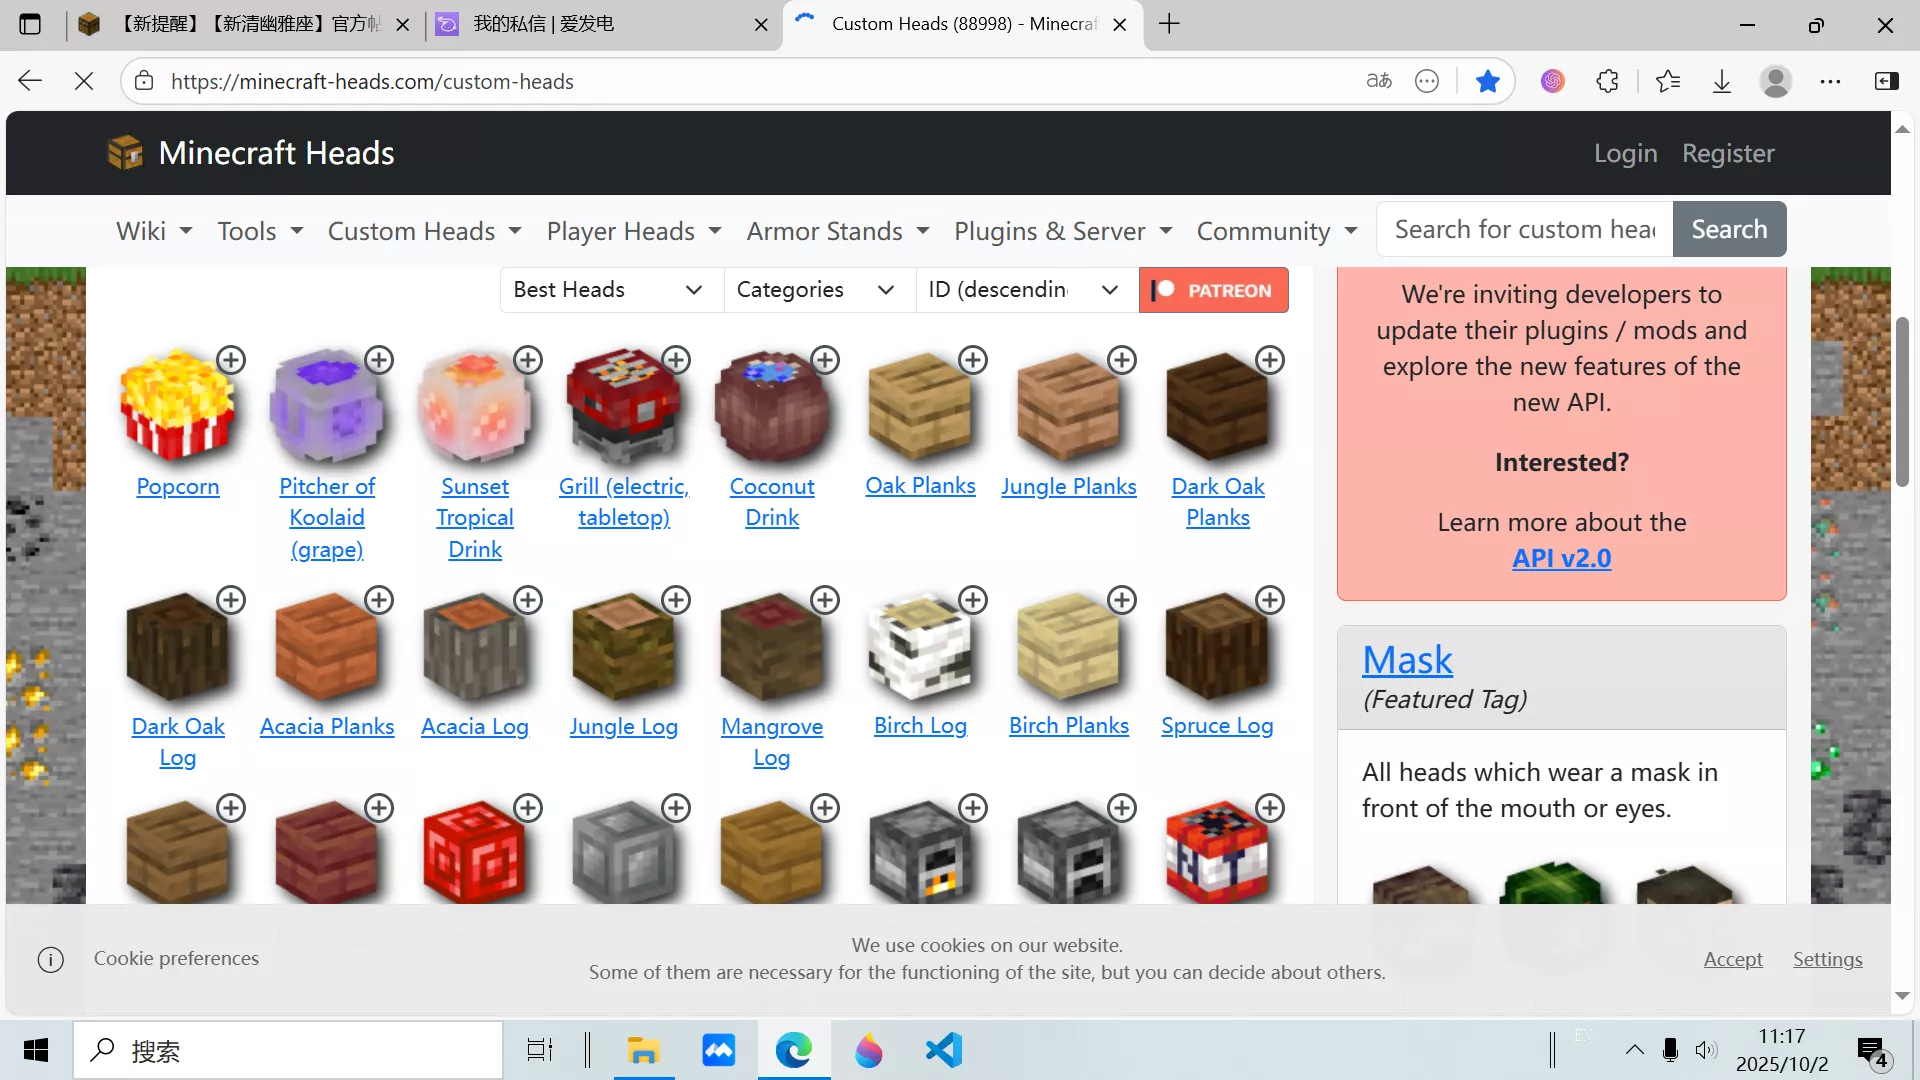Viewport: 1920px width, 1080px height.
Task: Click the Minecraft Heads logo icon
Action: point(124,152)
